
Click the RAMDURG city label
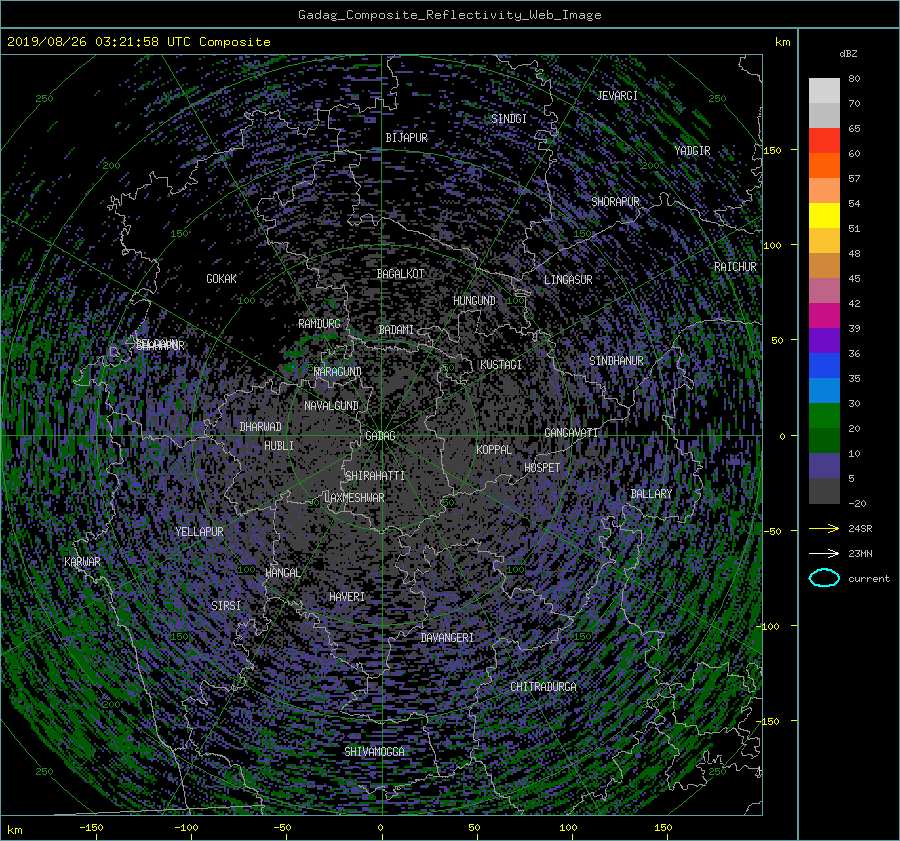319,324
